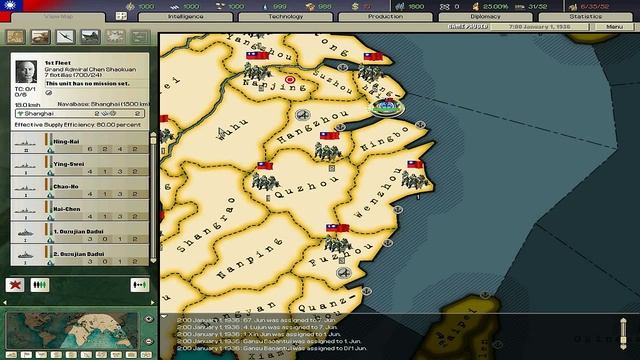Select the 2. Ouzujian Dadui row
This screenshot has width=640, height=360.
80,255
